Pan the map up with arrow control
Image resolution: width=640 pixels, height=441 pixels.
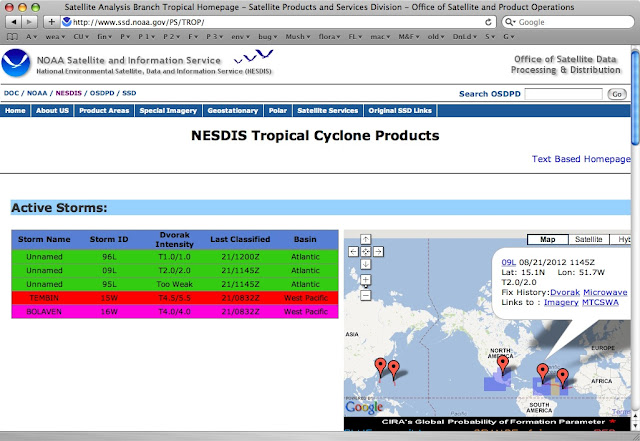[366, 239]
